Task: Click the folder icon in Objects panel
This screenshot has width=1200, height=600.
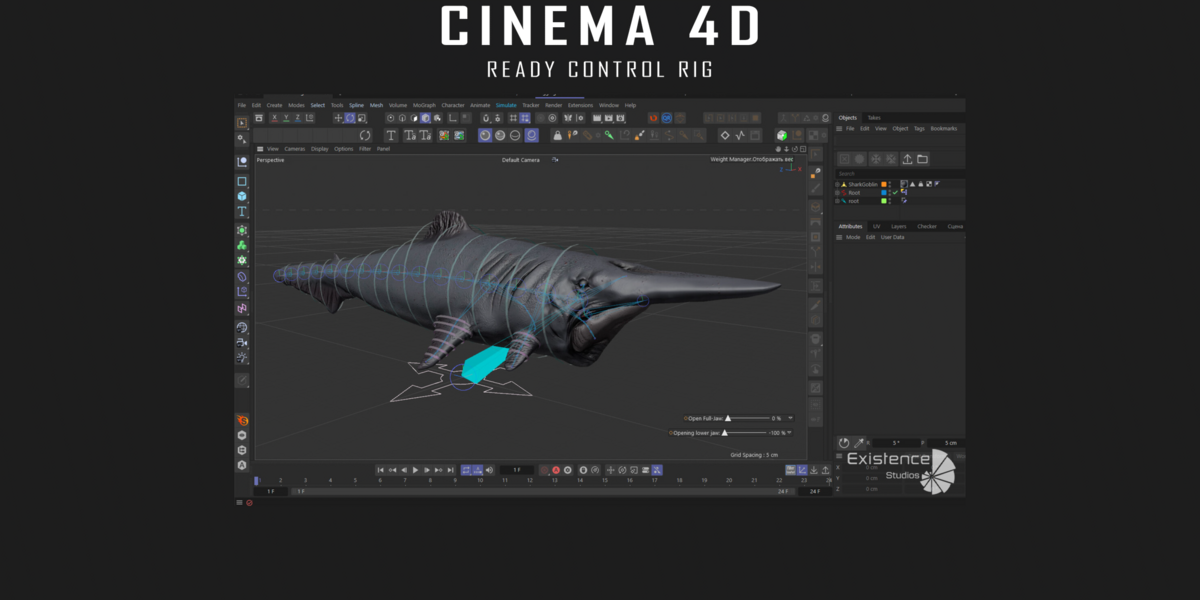Action: (922, 159)
